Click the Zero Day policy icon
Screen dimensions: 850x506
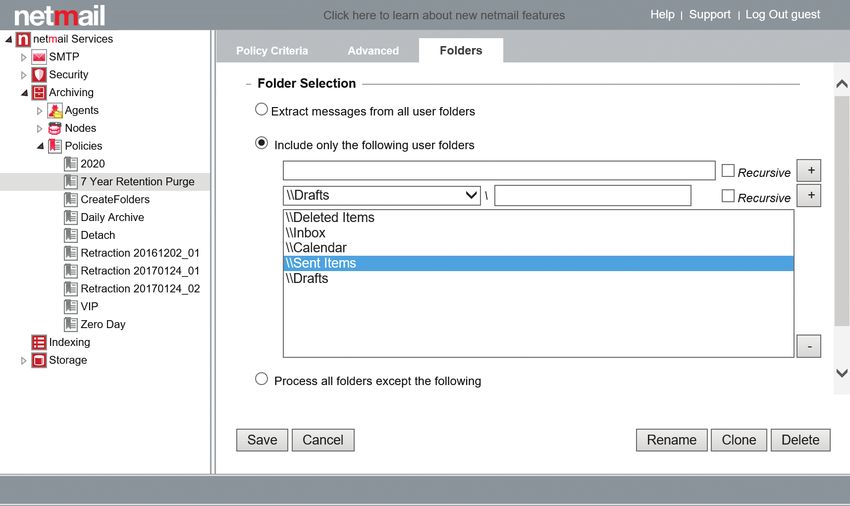[70, 325]
